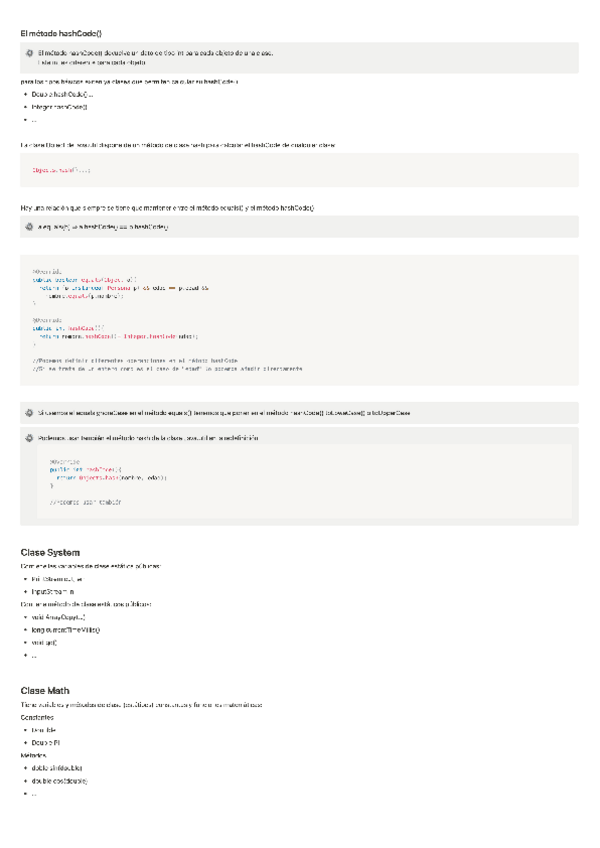
Task: Click the 'El método hashCode()' heading
Action: pyautogui.click(x=61, y=34)
